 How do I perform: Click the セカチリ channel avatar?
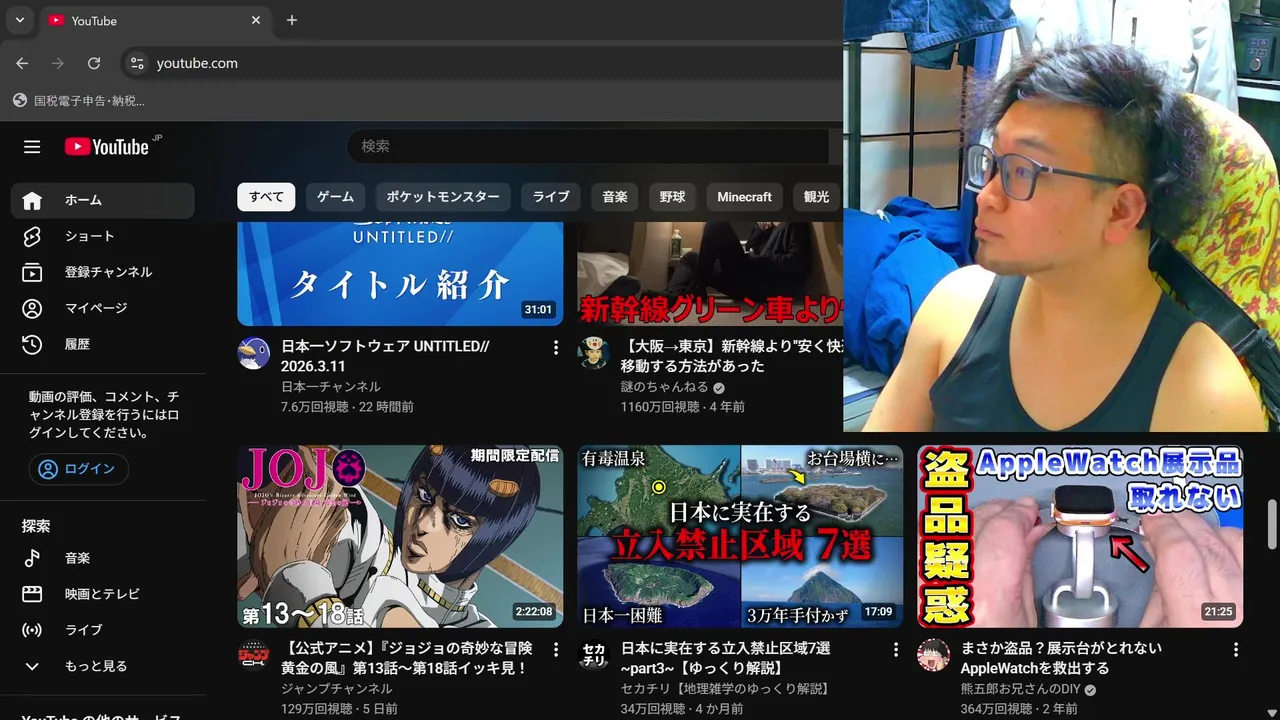pyautogui.click(x=594, y=655)
